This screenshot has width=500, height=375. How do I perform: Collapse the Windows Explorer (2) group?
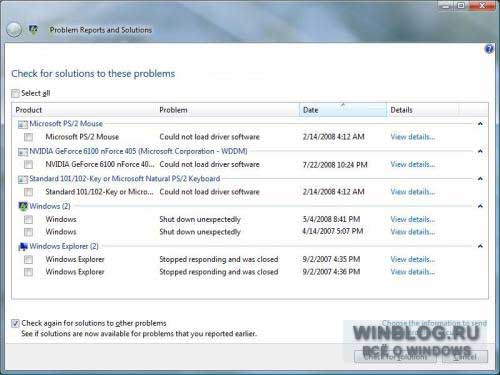coord(480,246)
